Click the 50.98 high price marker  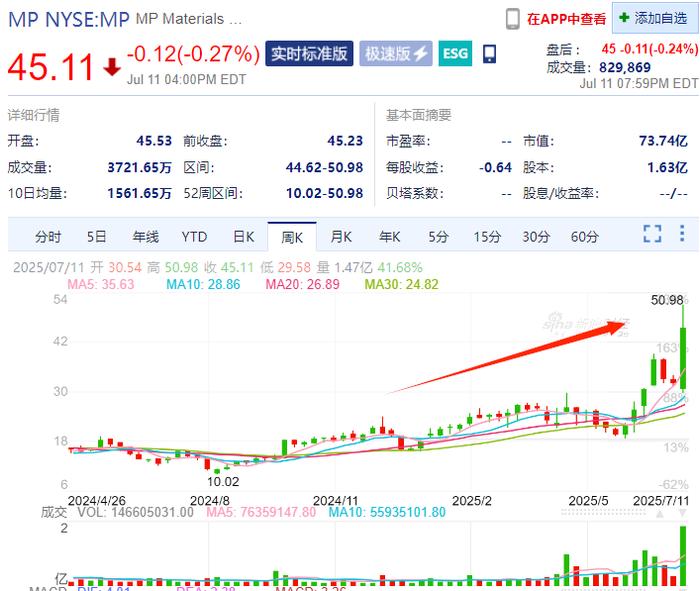point(667,300)
